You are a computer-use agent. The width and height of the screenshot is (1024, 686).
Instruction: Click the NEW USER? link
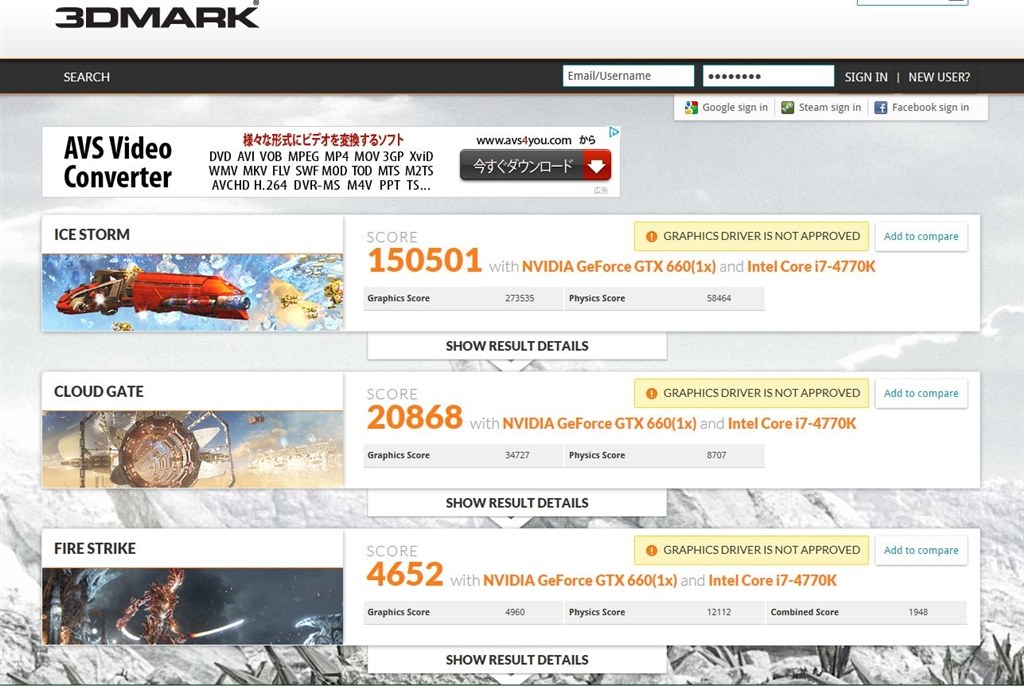[x=939, y=77]
